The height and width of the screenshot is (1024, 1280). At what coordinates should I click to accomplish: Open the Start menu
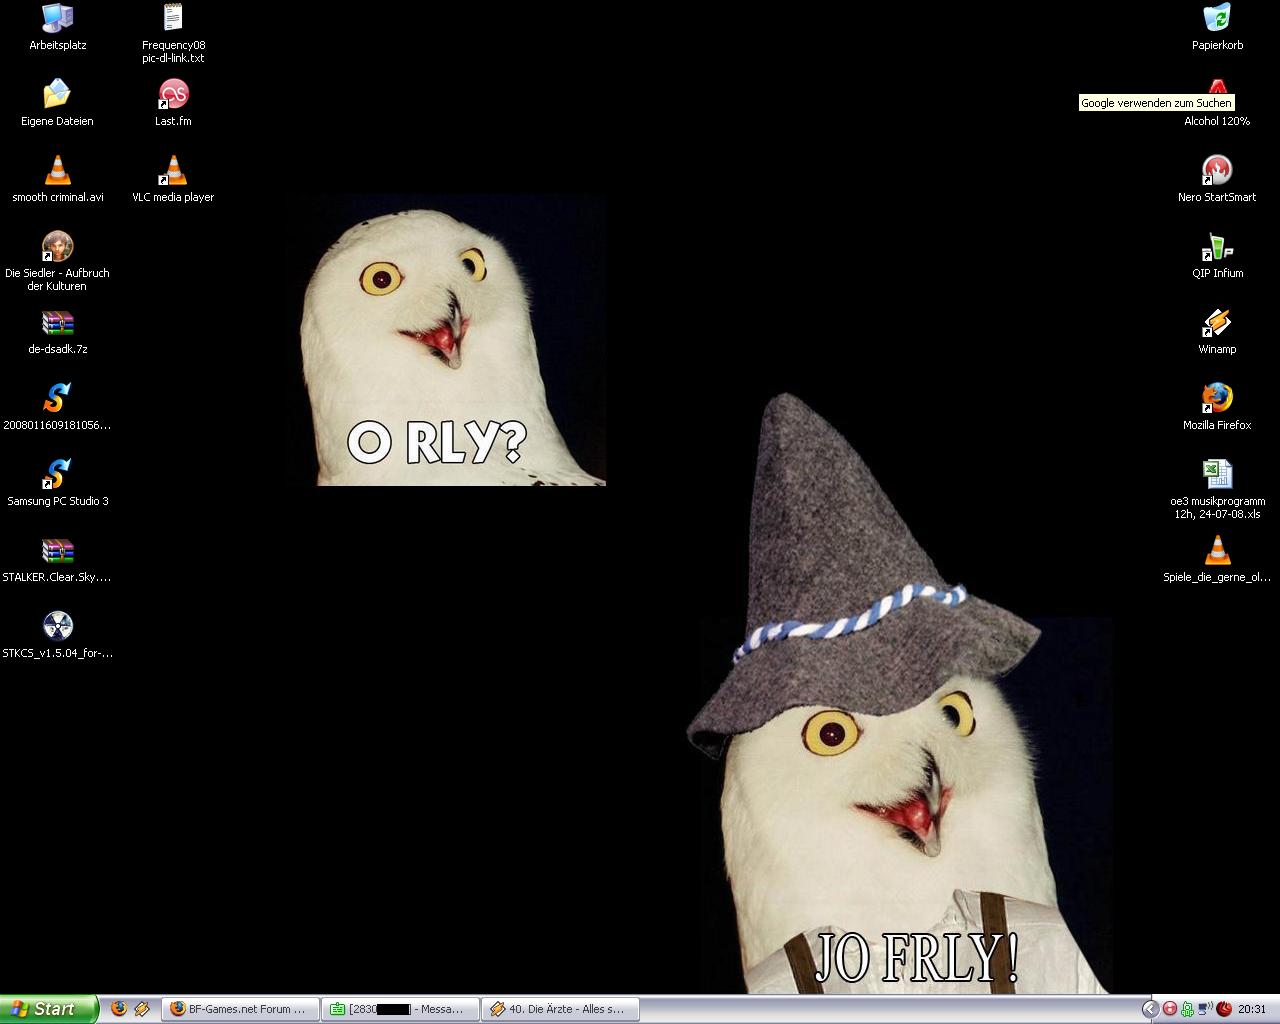coord(49,1009)
